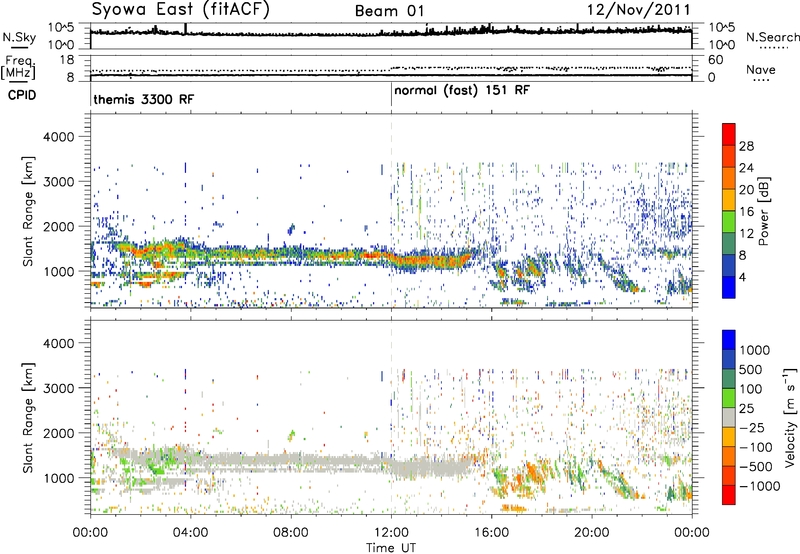Click the velocity panel 'Slant Range [km]' label
Screen dimensions: 800x554
point(28,417)
